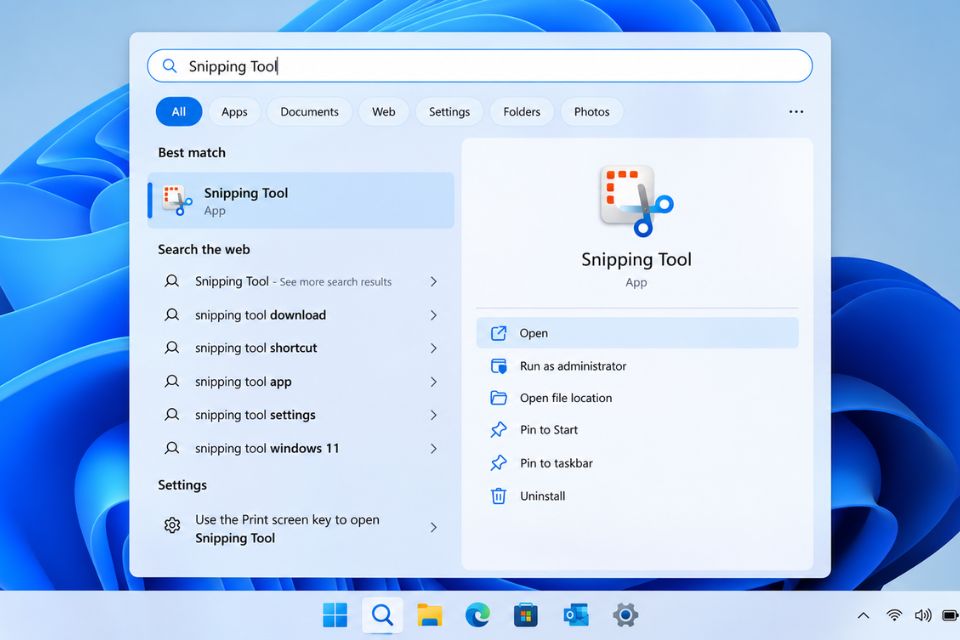The width and height of the screenshot is (960, 640).
Task: Click the large Snipping Tool app icon
Action: click(636, 201)
